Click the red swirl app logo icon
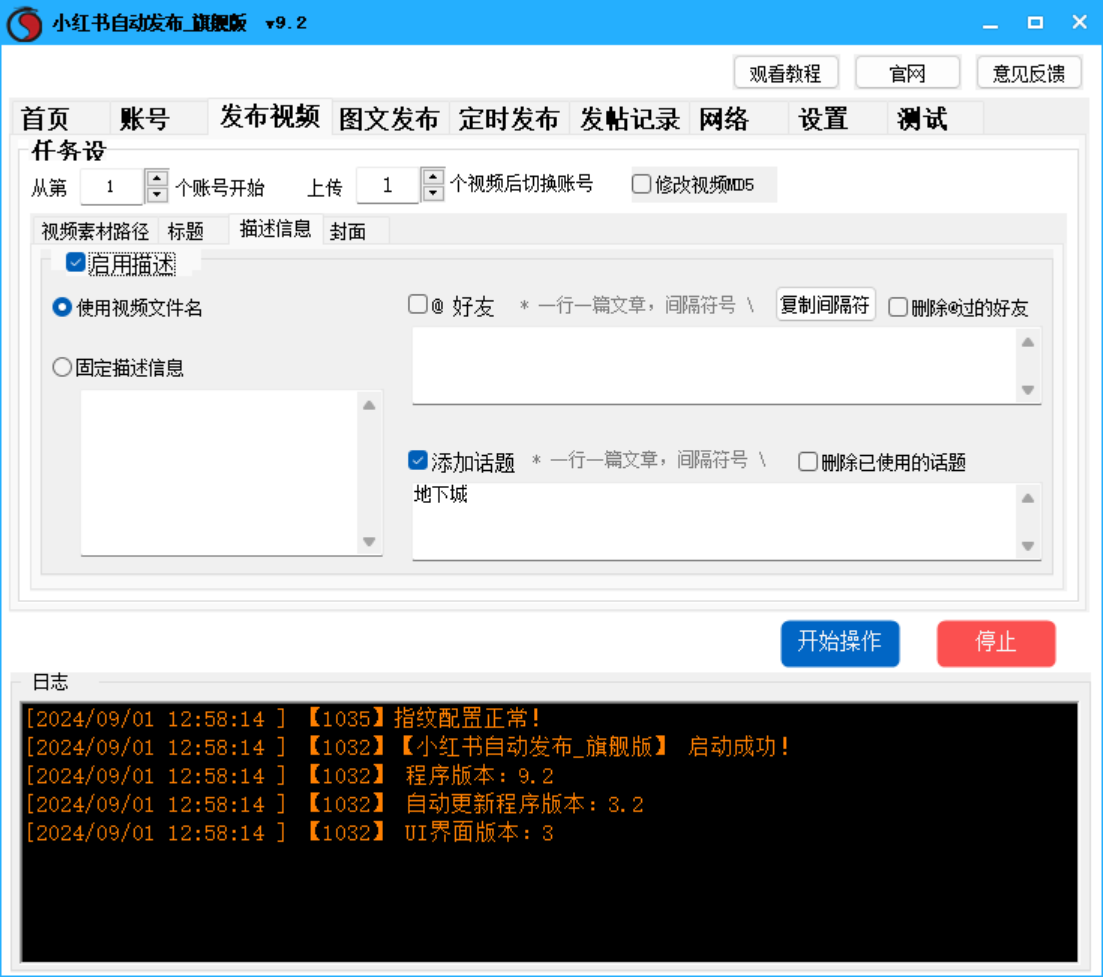 click(25, 23)
